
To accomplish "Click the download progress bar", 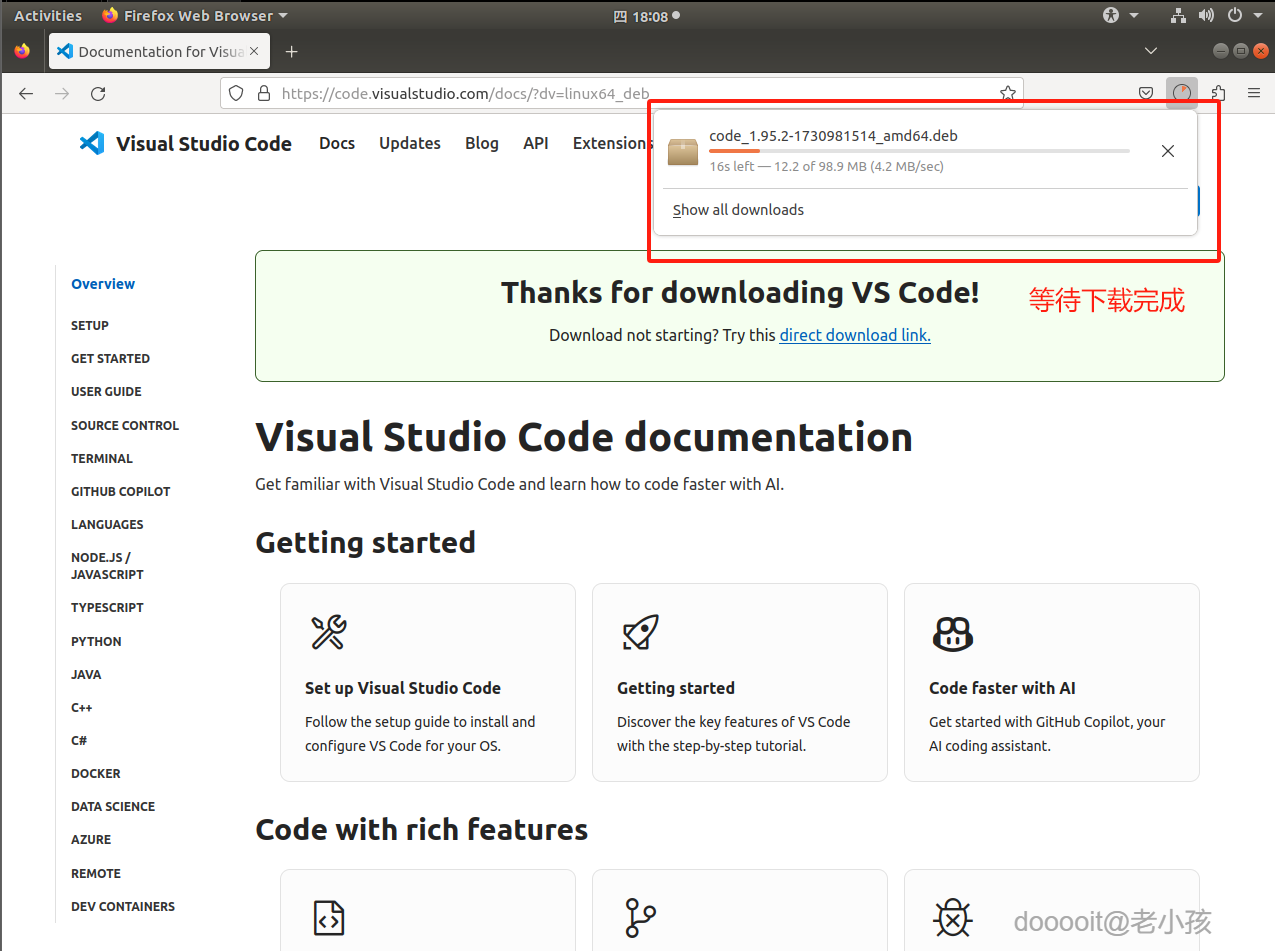I will 918,151.
